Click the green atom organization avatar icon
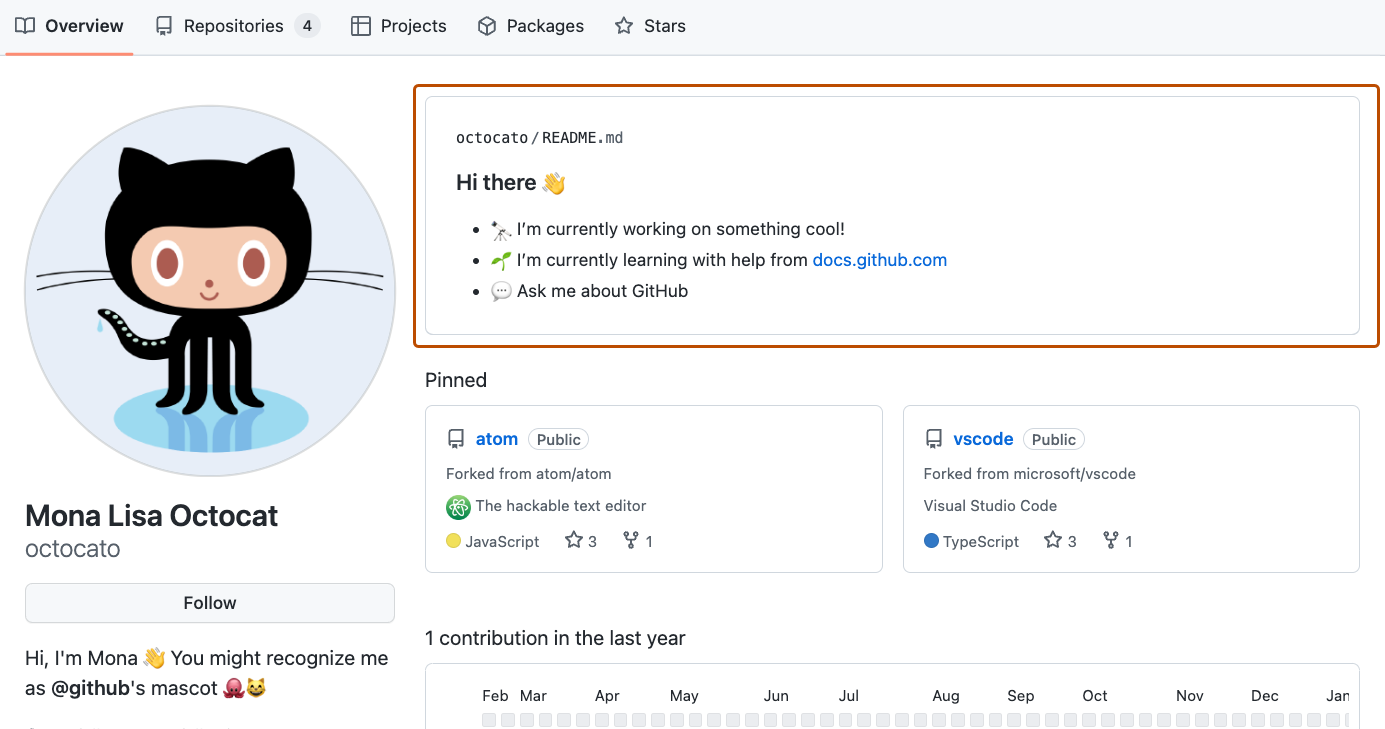 458,507
